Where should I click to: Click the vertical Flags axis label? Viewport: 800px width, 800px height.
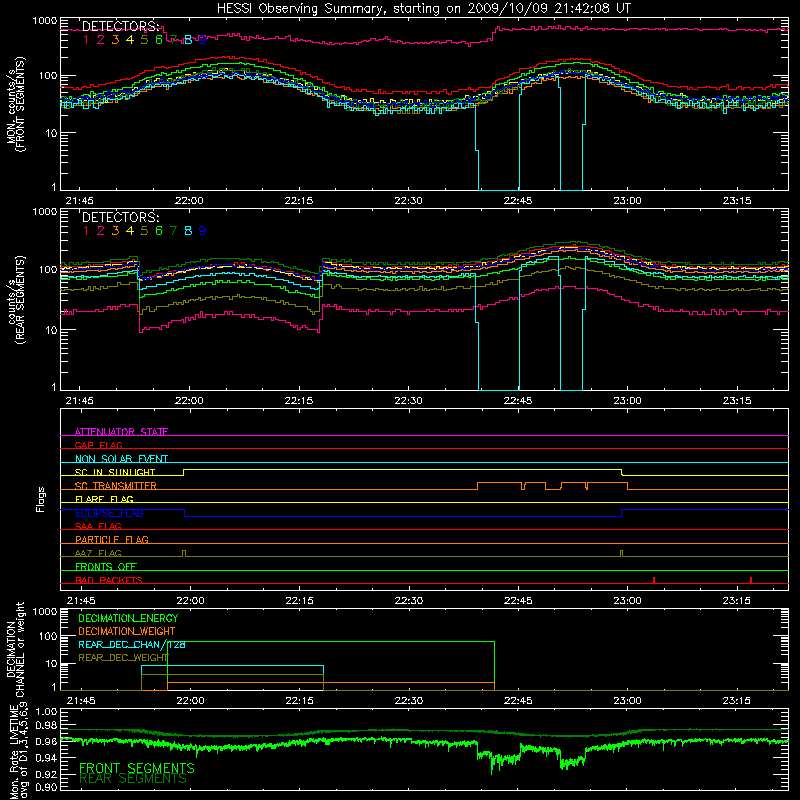[40, 499]
